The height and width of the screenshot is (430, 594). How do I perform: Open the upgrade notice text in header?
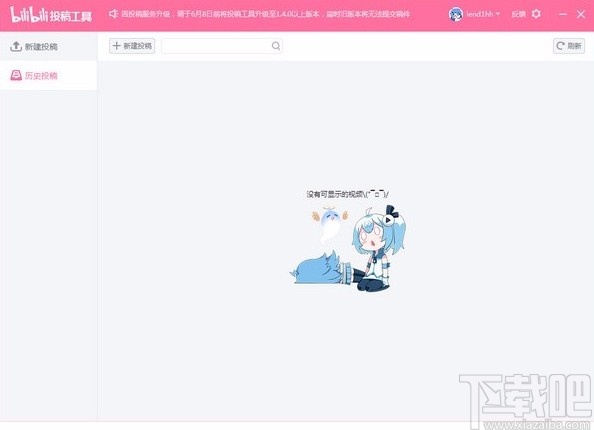266,14
